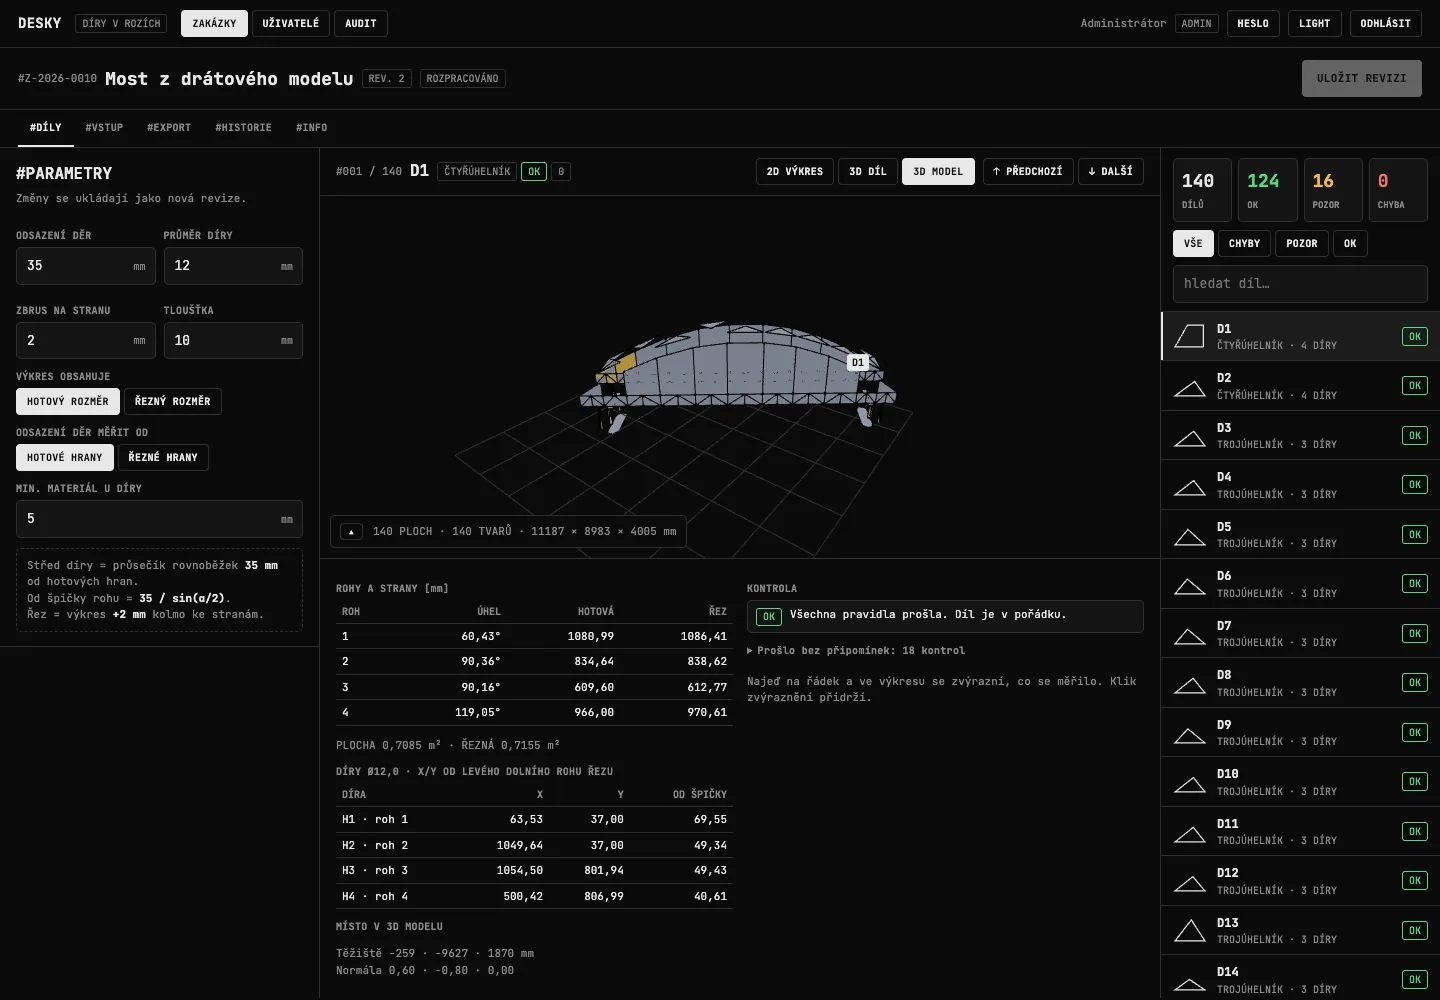Viewport: 1440px width, 1000px height.
Task: Click the yellow highlighted panel on the model
Action: point(626,364)
